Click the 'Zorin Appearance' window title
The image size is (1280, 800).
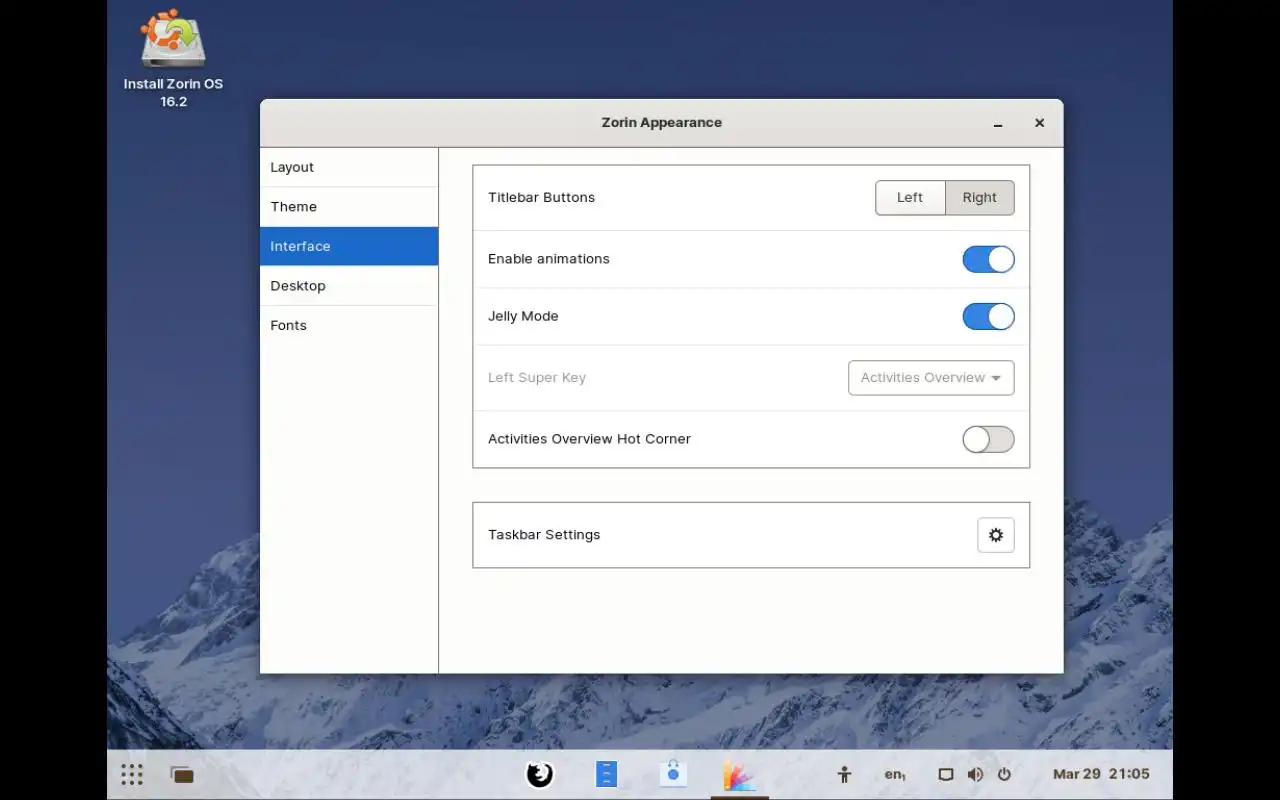(x=661, y=122)
